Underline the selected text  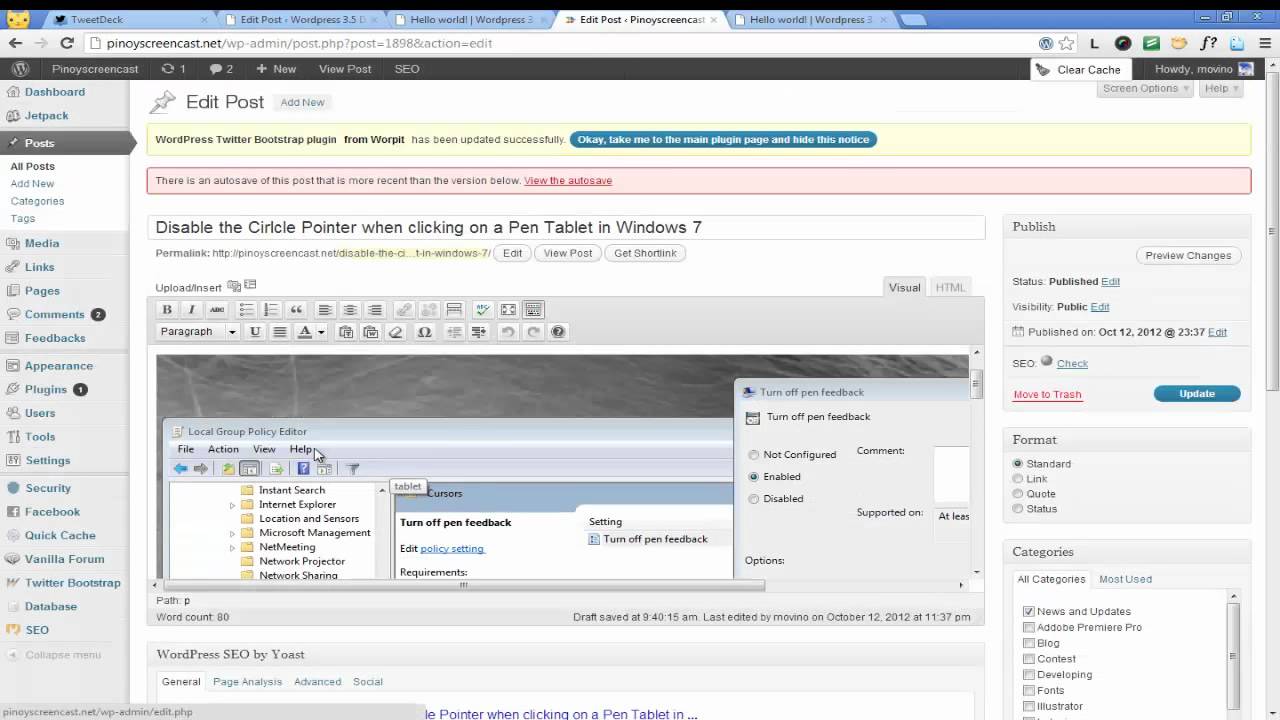coord(255,332)
